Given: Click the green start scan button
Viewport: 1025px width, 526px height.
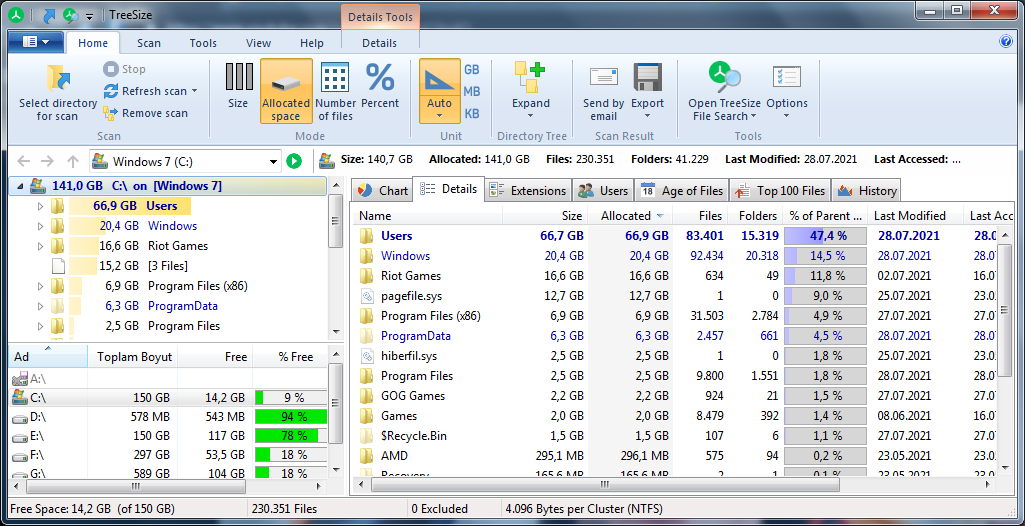Looking at the screenshot, I should 294,161.
